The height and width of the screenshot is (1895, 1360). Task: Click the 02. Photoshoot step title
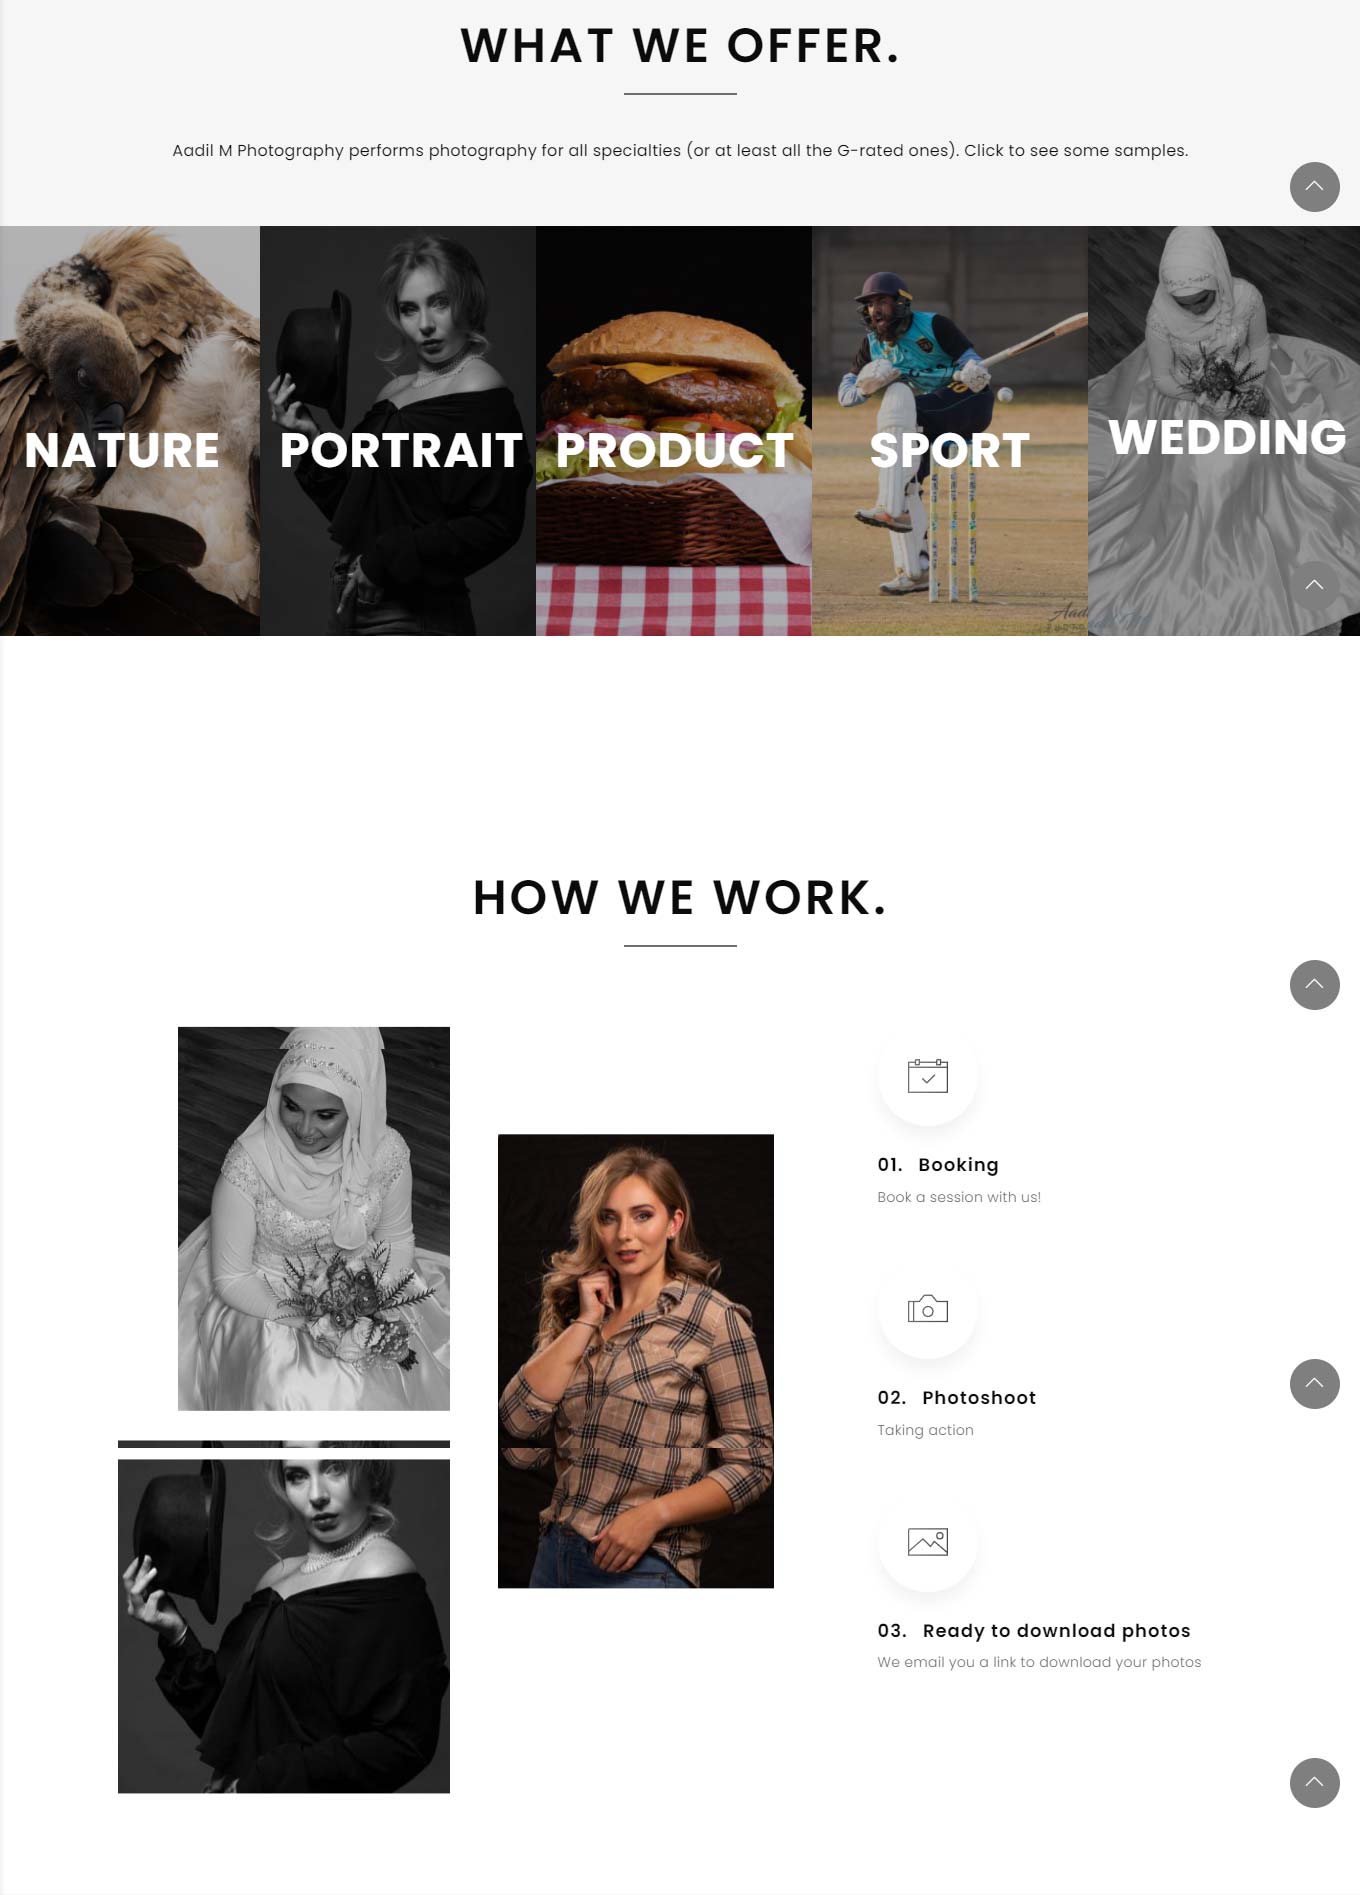[957, 1398]
